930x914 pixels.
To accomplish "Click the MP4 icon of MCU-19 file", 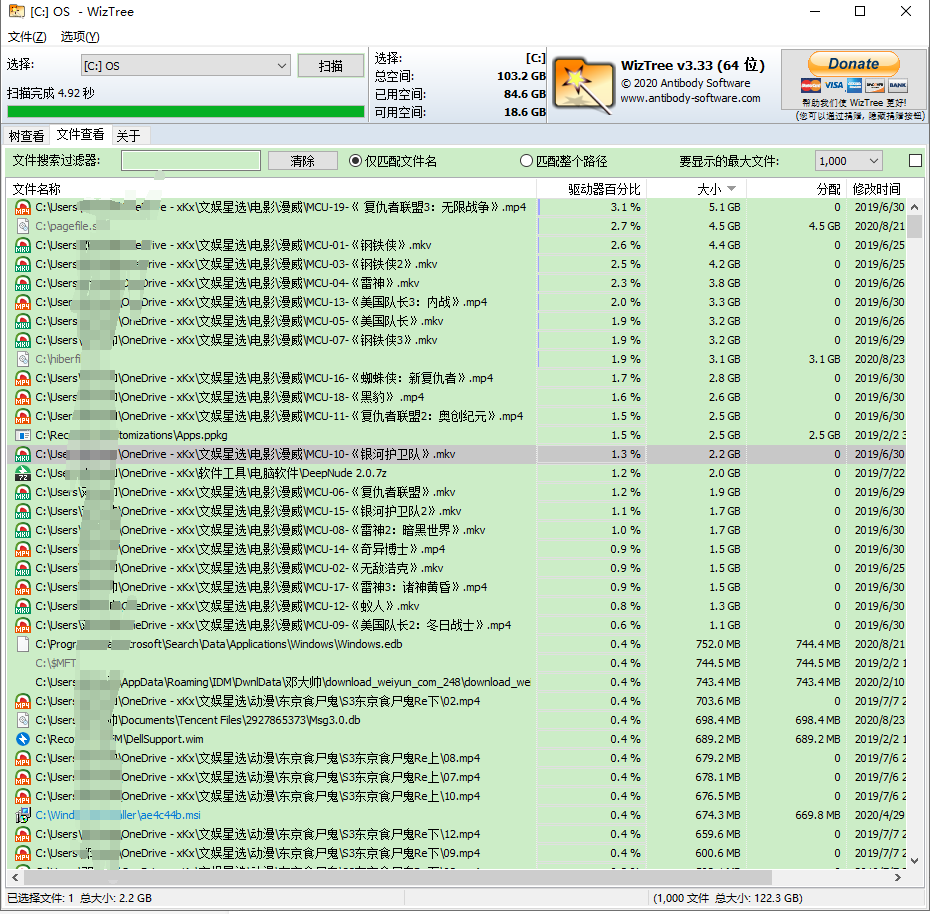I will point(23,208).
